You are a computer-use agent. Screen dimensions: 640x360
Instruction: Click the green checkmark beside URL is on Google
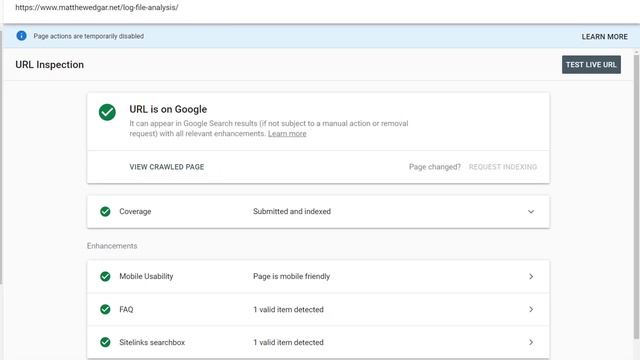click(107, 112)
